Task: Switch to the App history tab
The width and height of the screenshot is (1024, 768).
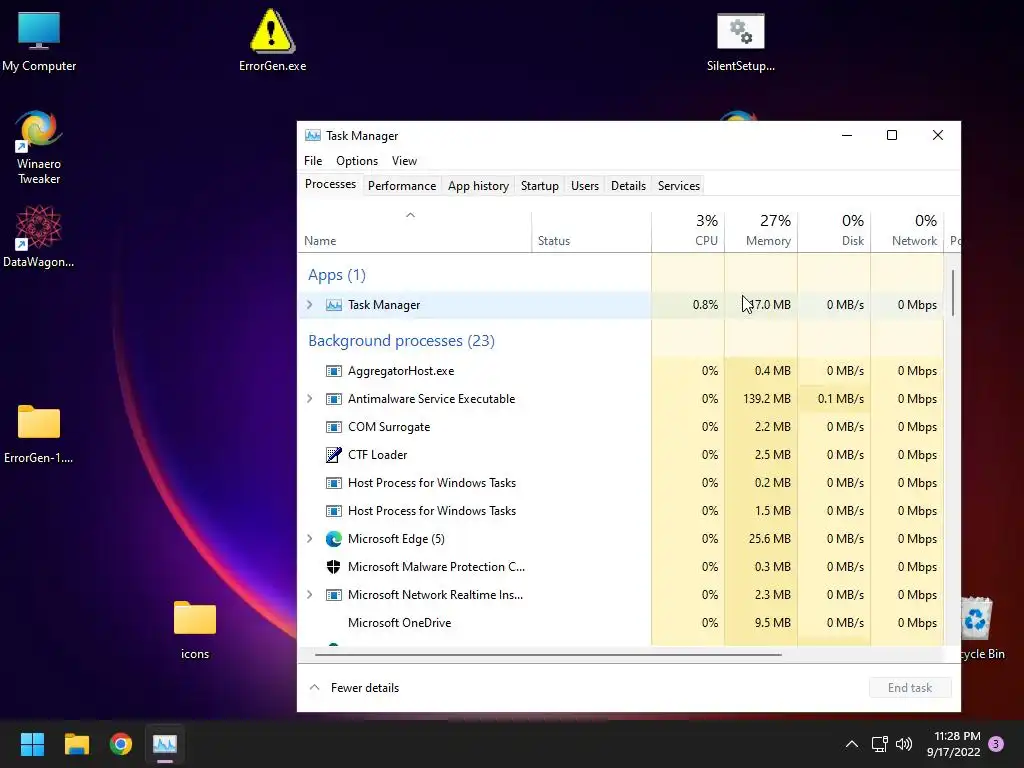Action: click(x=478, y=186)
